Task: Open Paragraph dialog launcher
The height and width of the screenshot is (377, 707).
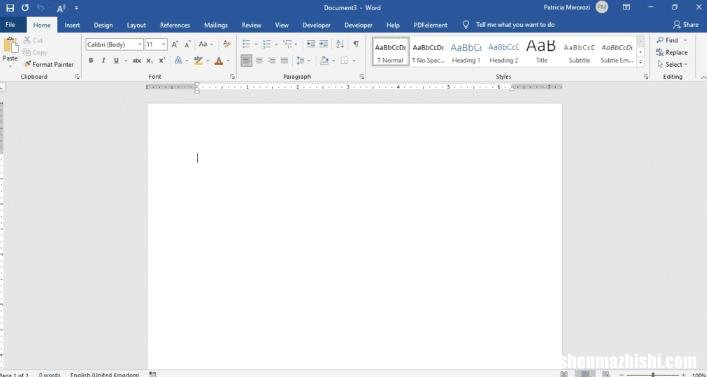Action: 362,77
